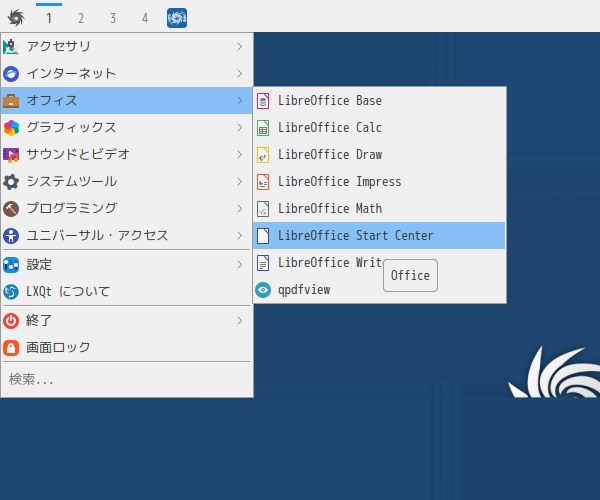Open the グラフィックス menu entry

coord(127,128)
